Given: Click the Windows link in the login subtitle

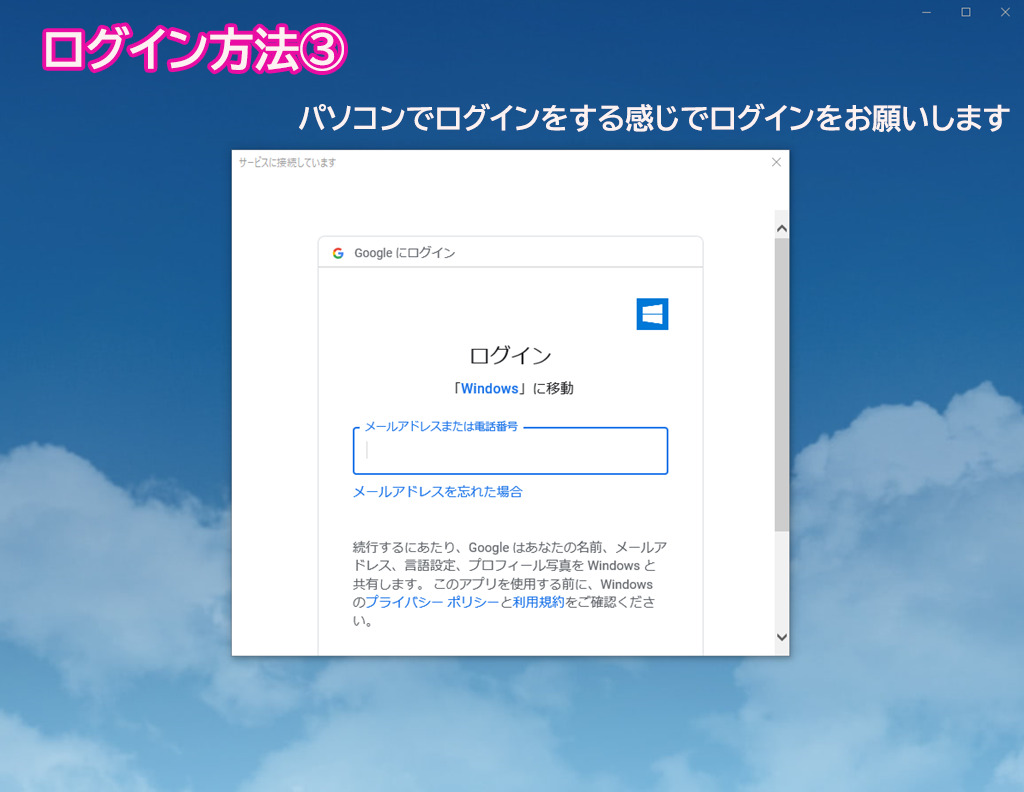Looking at the screenshot, I should click(x=489, y=388).
